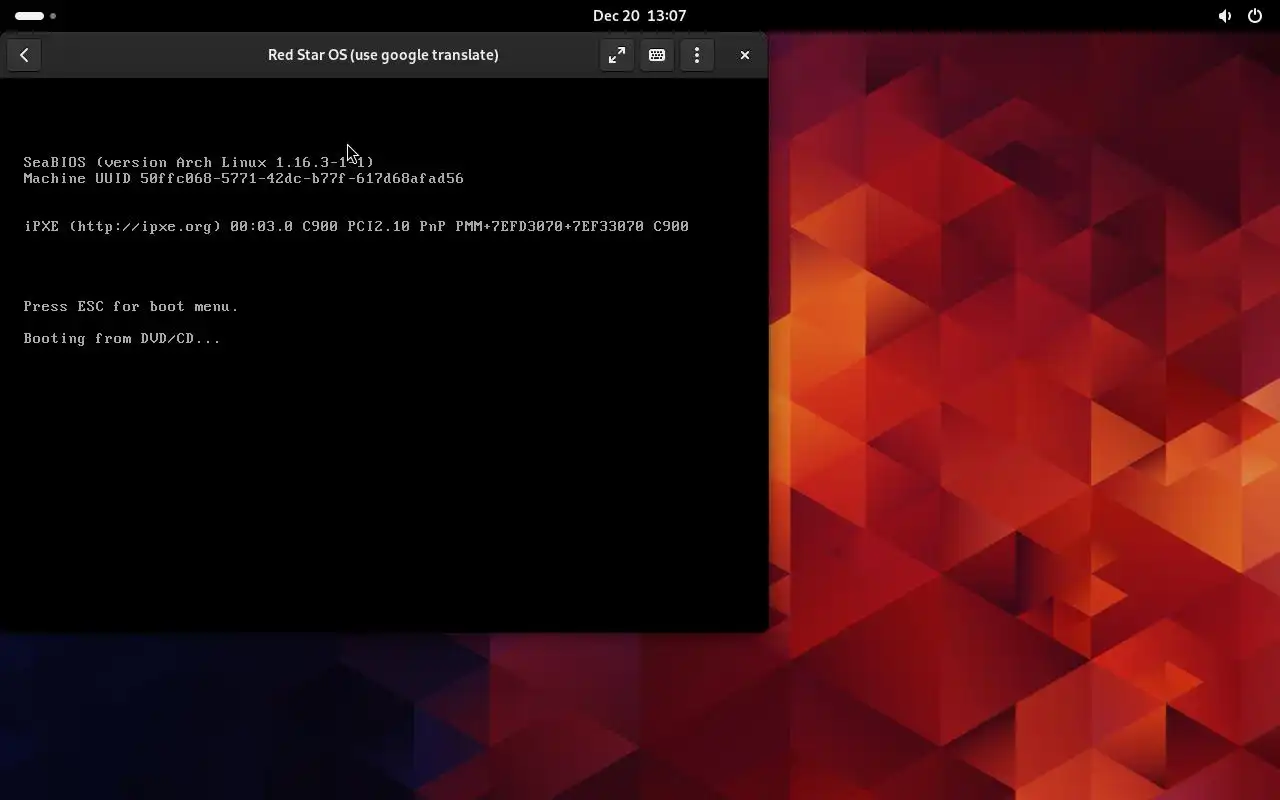Close the Red Star OS window
The image size is (1280, 800).
(x=745, y=55)
